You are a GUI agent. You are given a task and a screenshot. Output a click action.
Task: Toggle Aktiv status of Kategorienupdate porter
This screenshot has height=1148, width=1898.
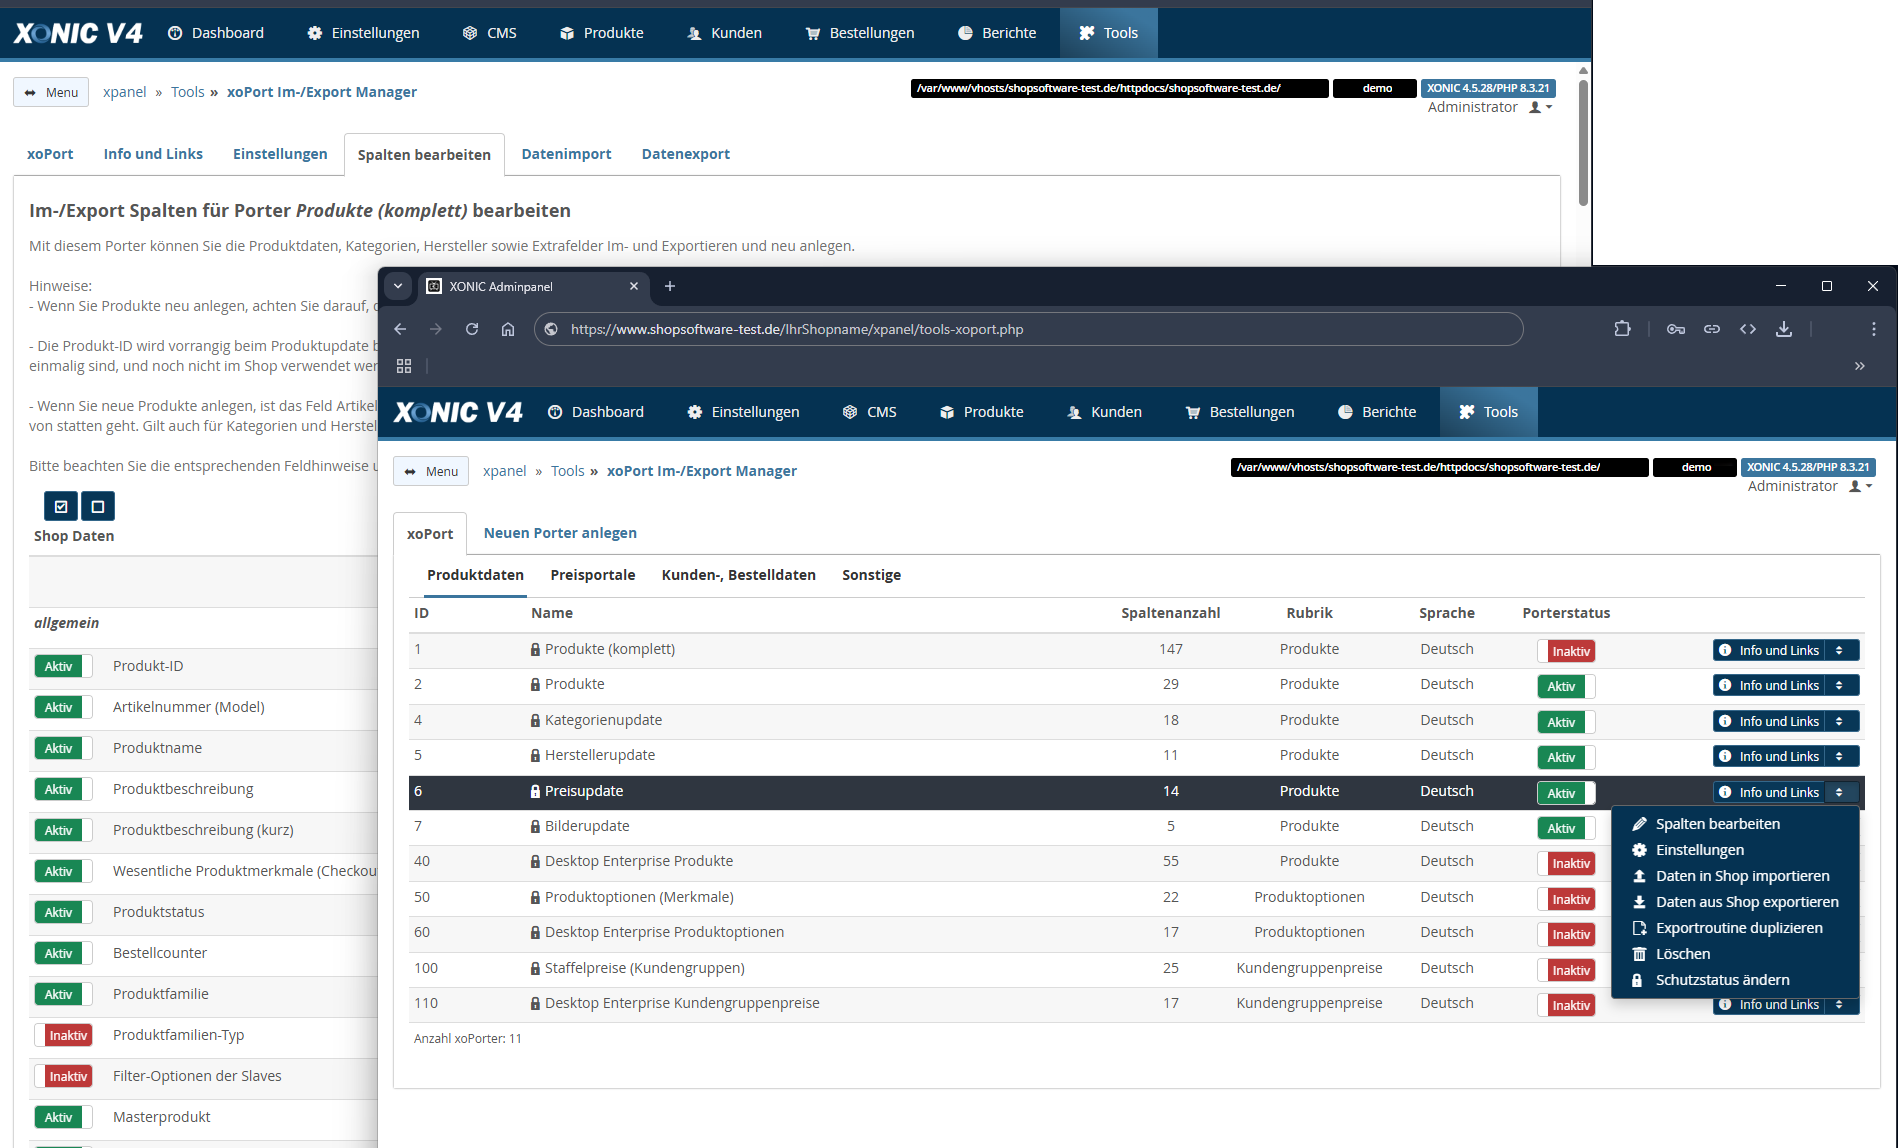click(x=1566, y=722)
